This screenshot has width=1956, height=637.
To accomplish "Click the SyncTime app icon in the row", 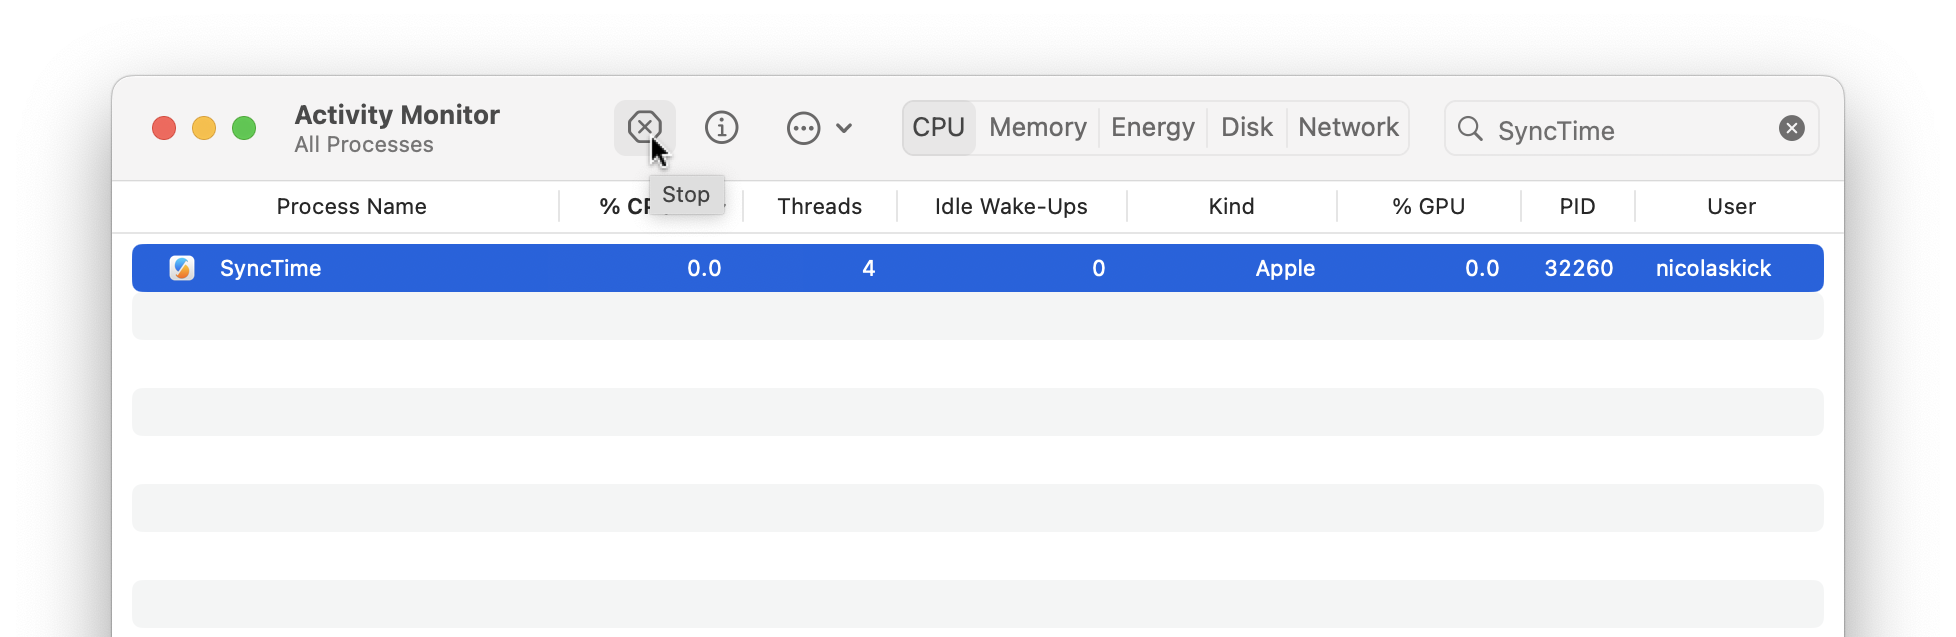I will 182,268.
